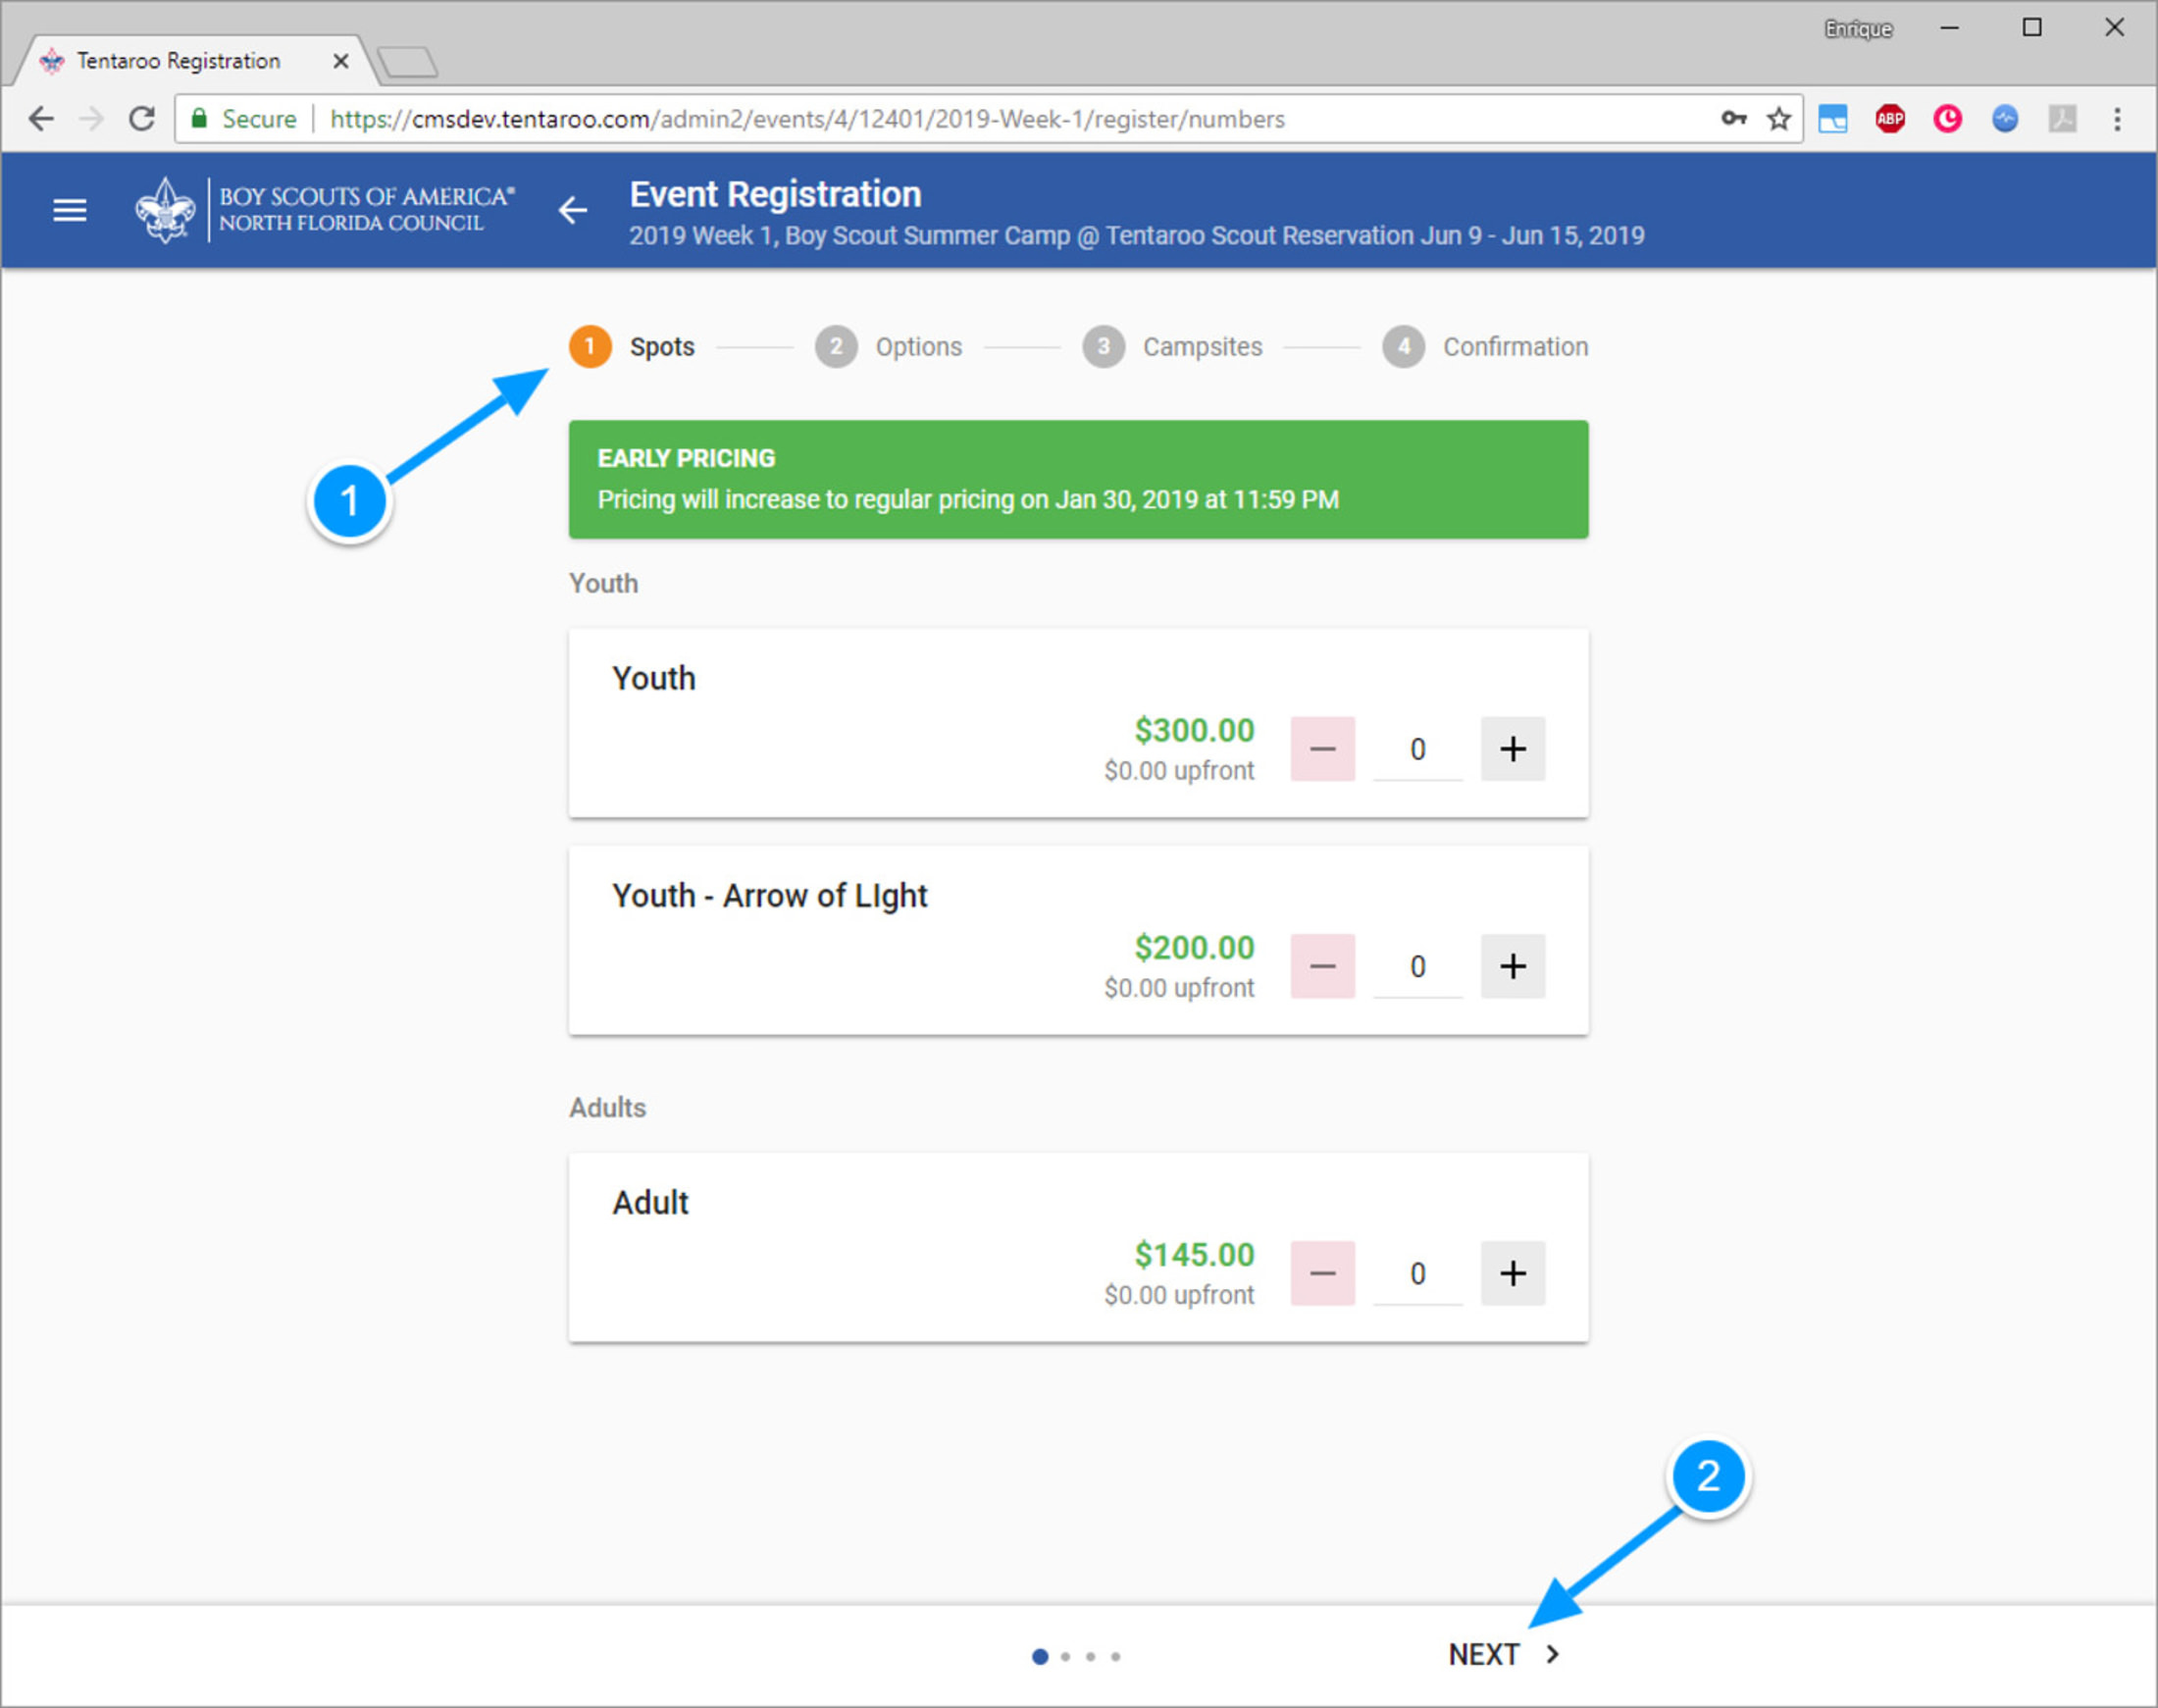
Task: Click the Adult quantity input field
Action: point(1417,1273)
